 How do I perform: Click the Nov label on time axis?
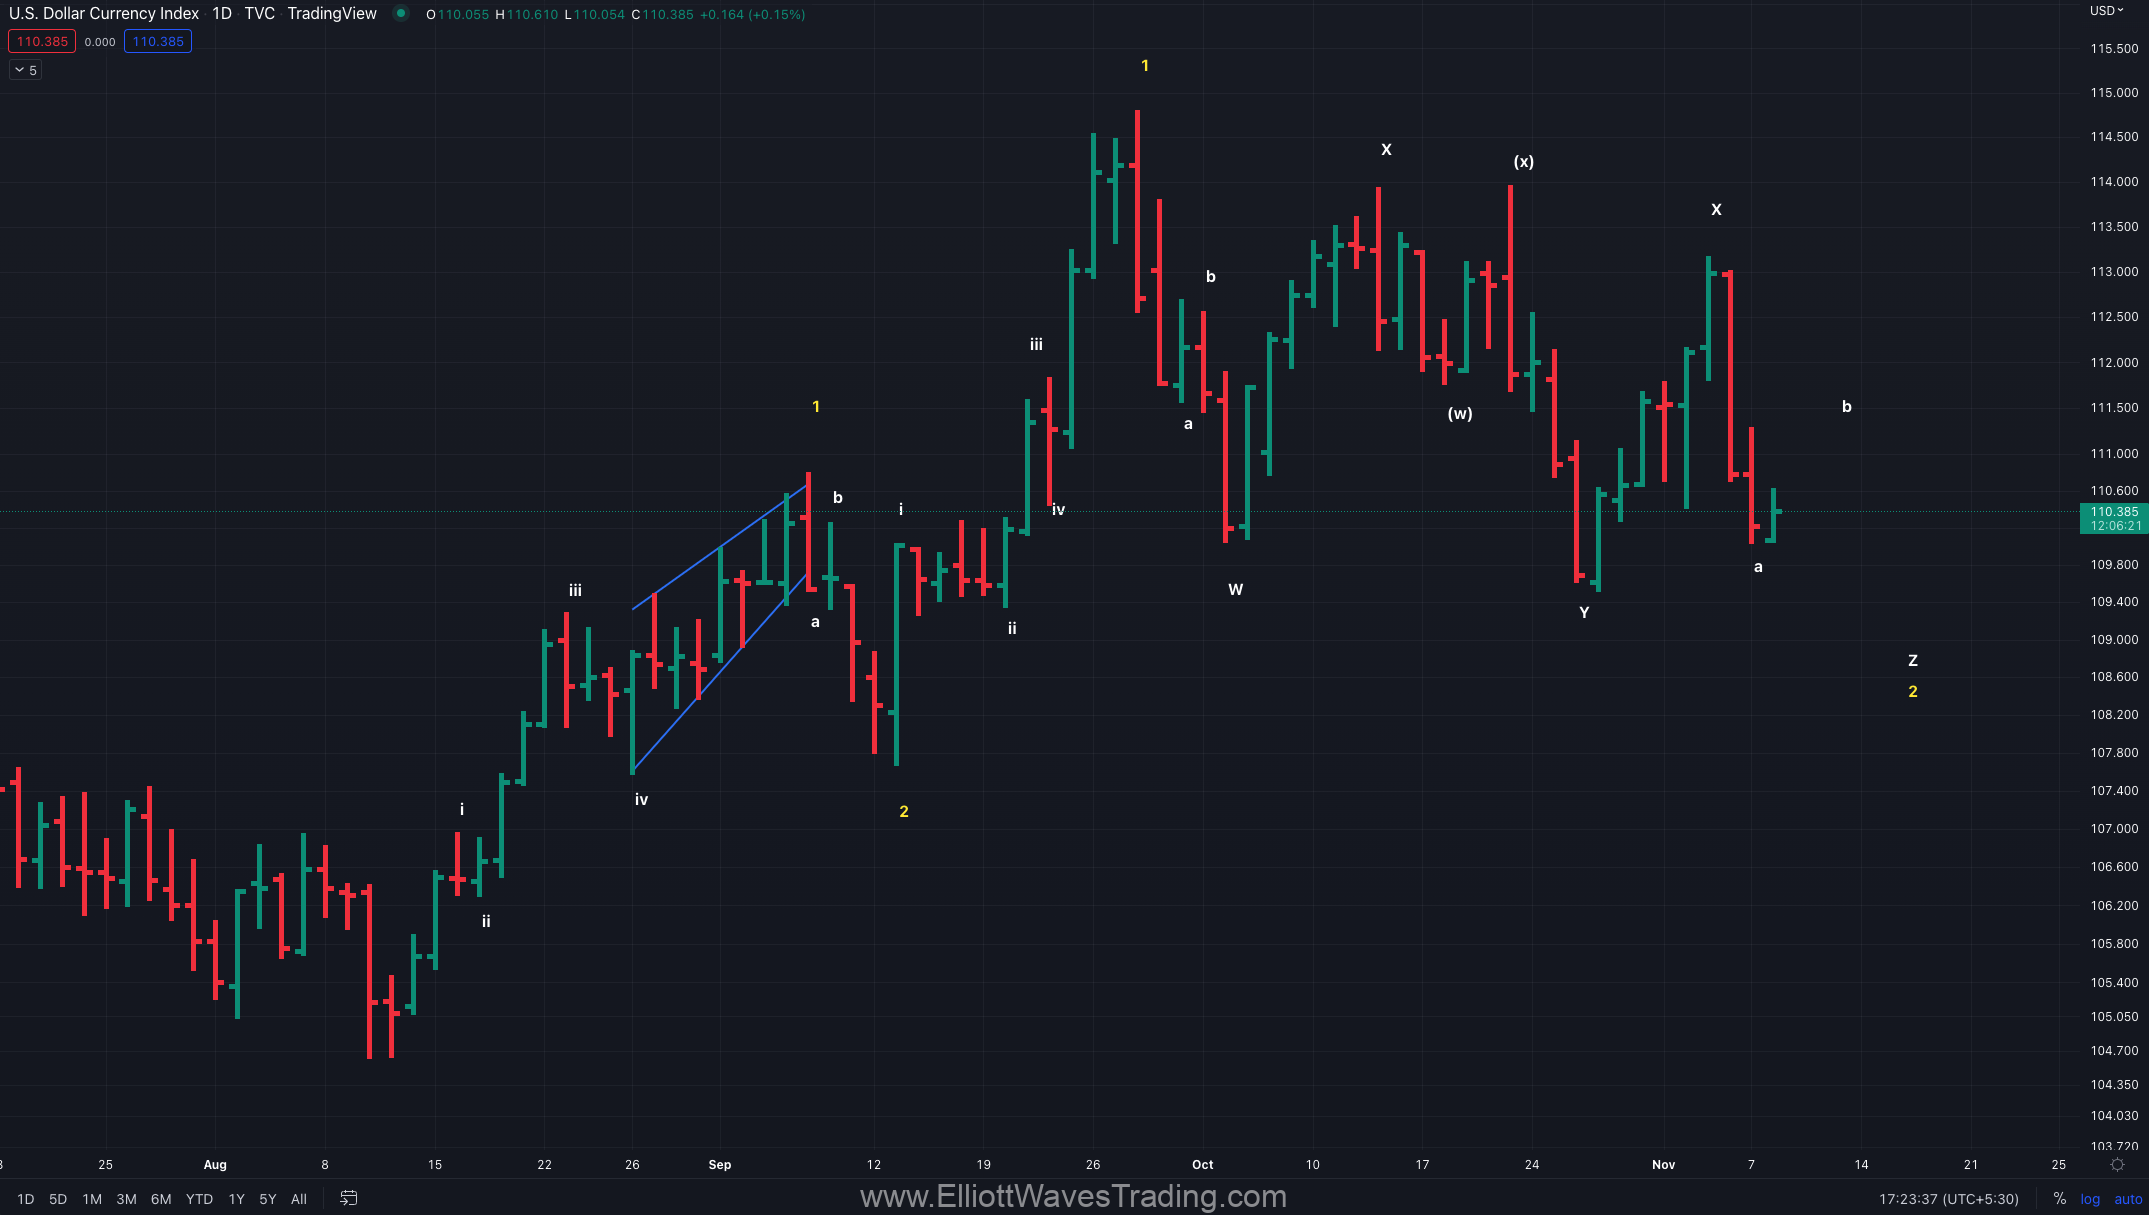[x=1664, y=1165]
